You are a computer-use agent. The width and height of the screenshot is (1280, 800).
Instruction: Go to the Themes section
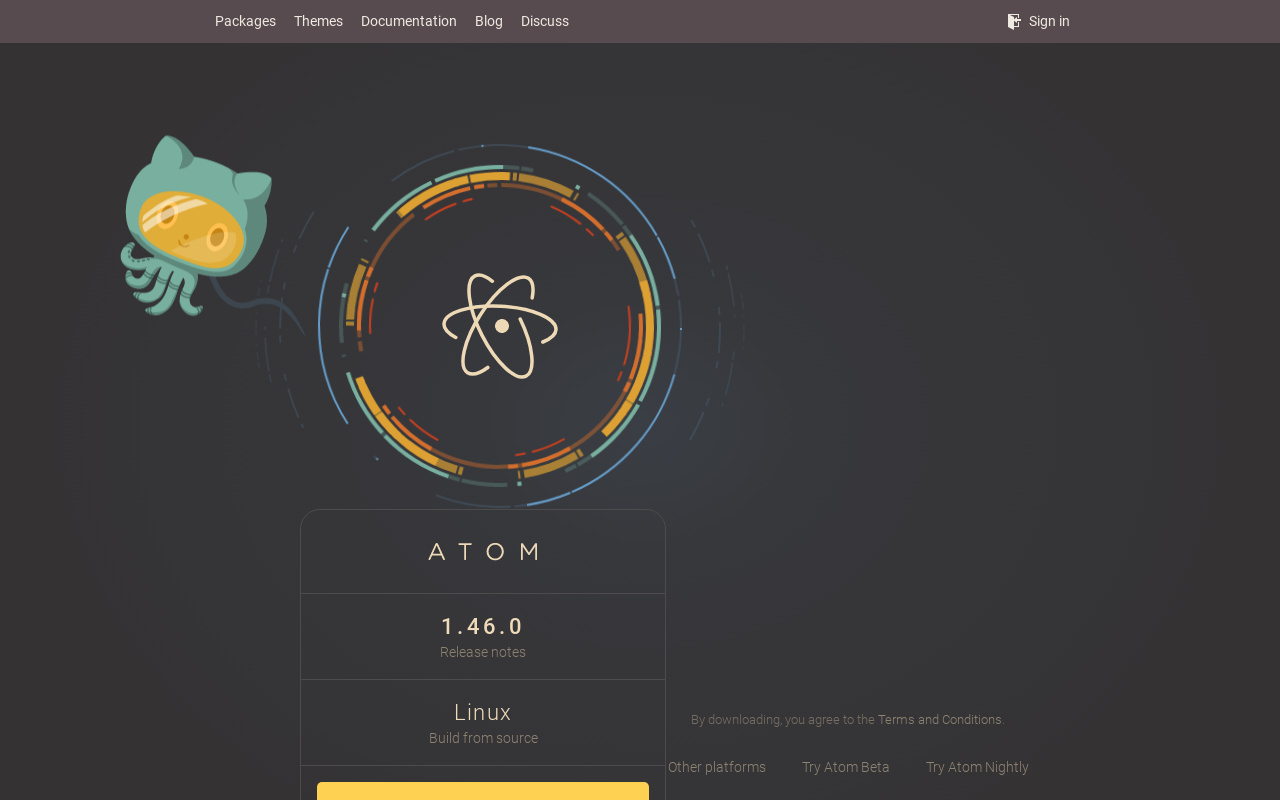pyautogui.click(x=318, y=21)
